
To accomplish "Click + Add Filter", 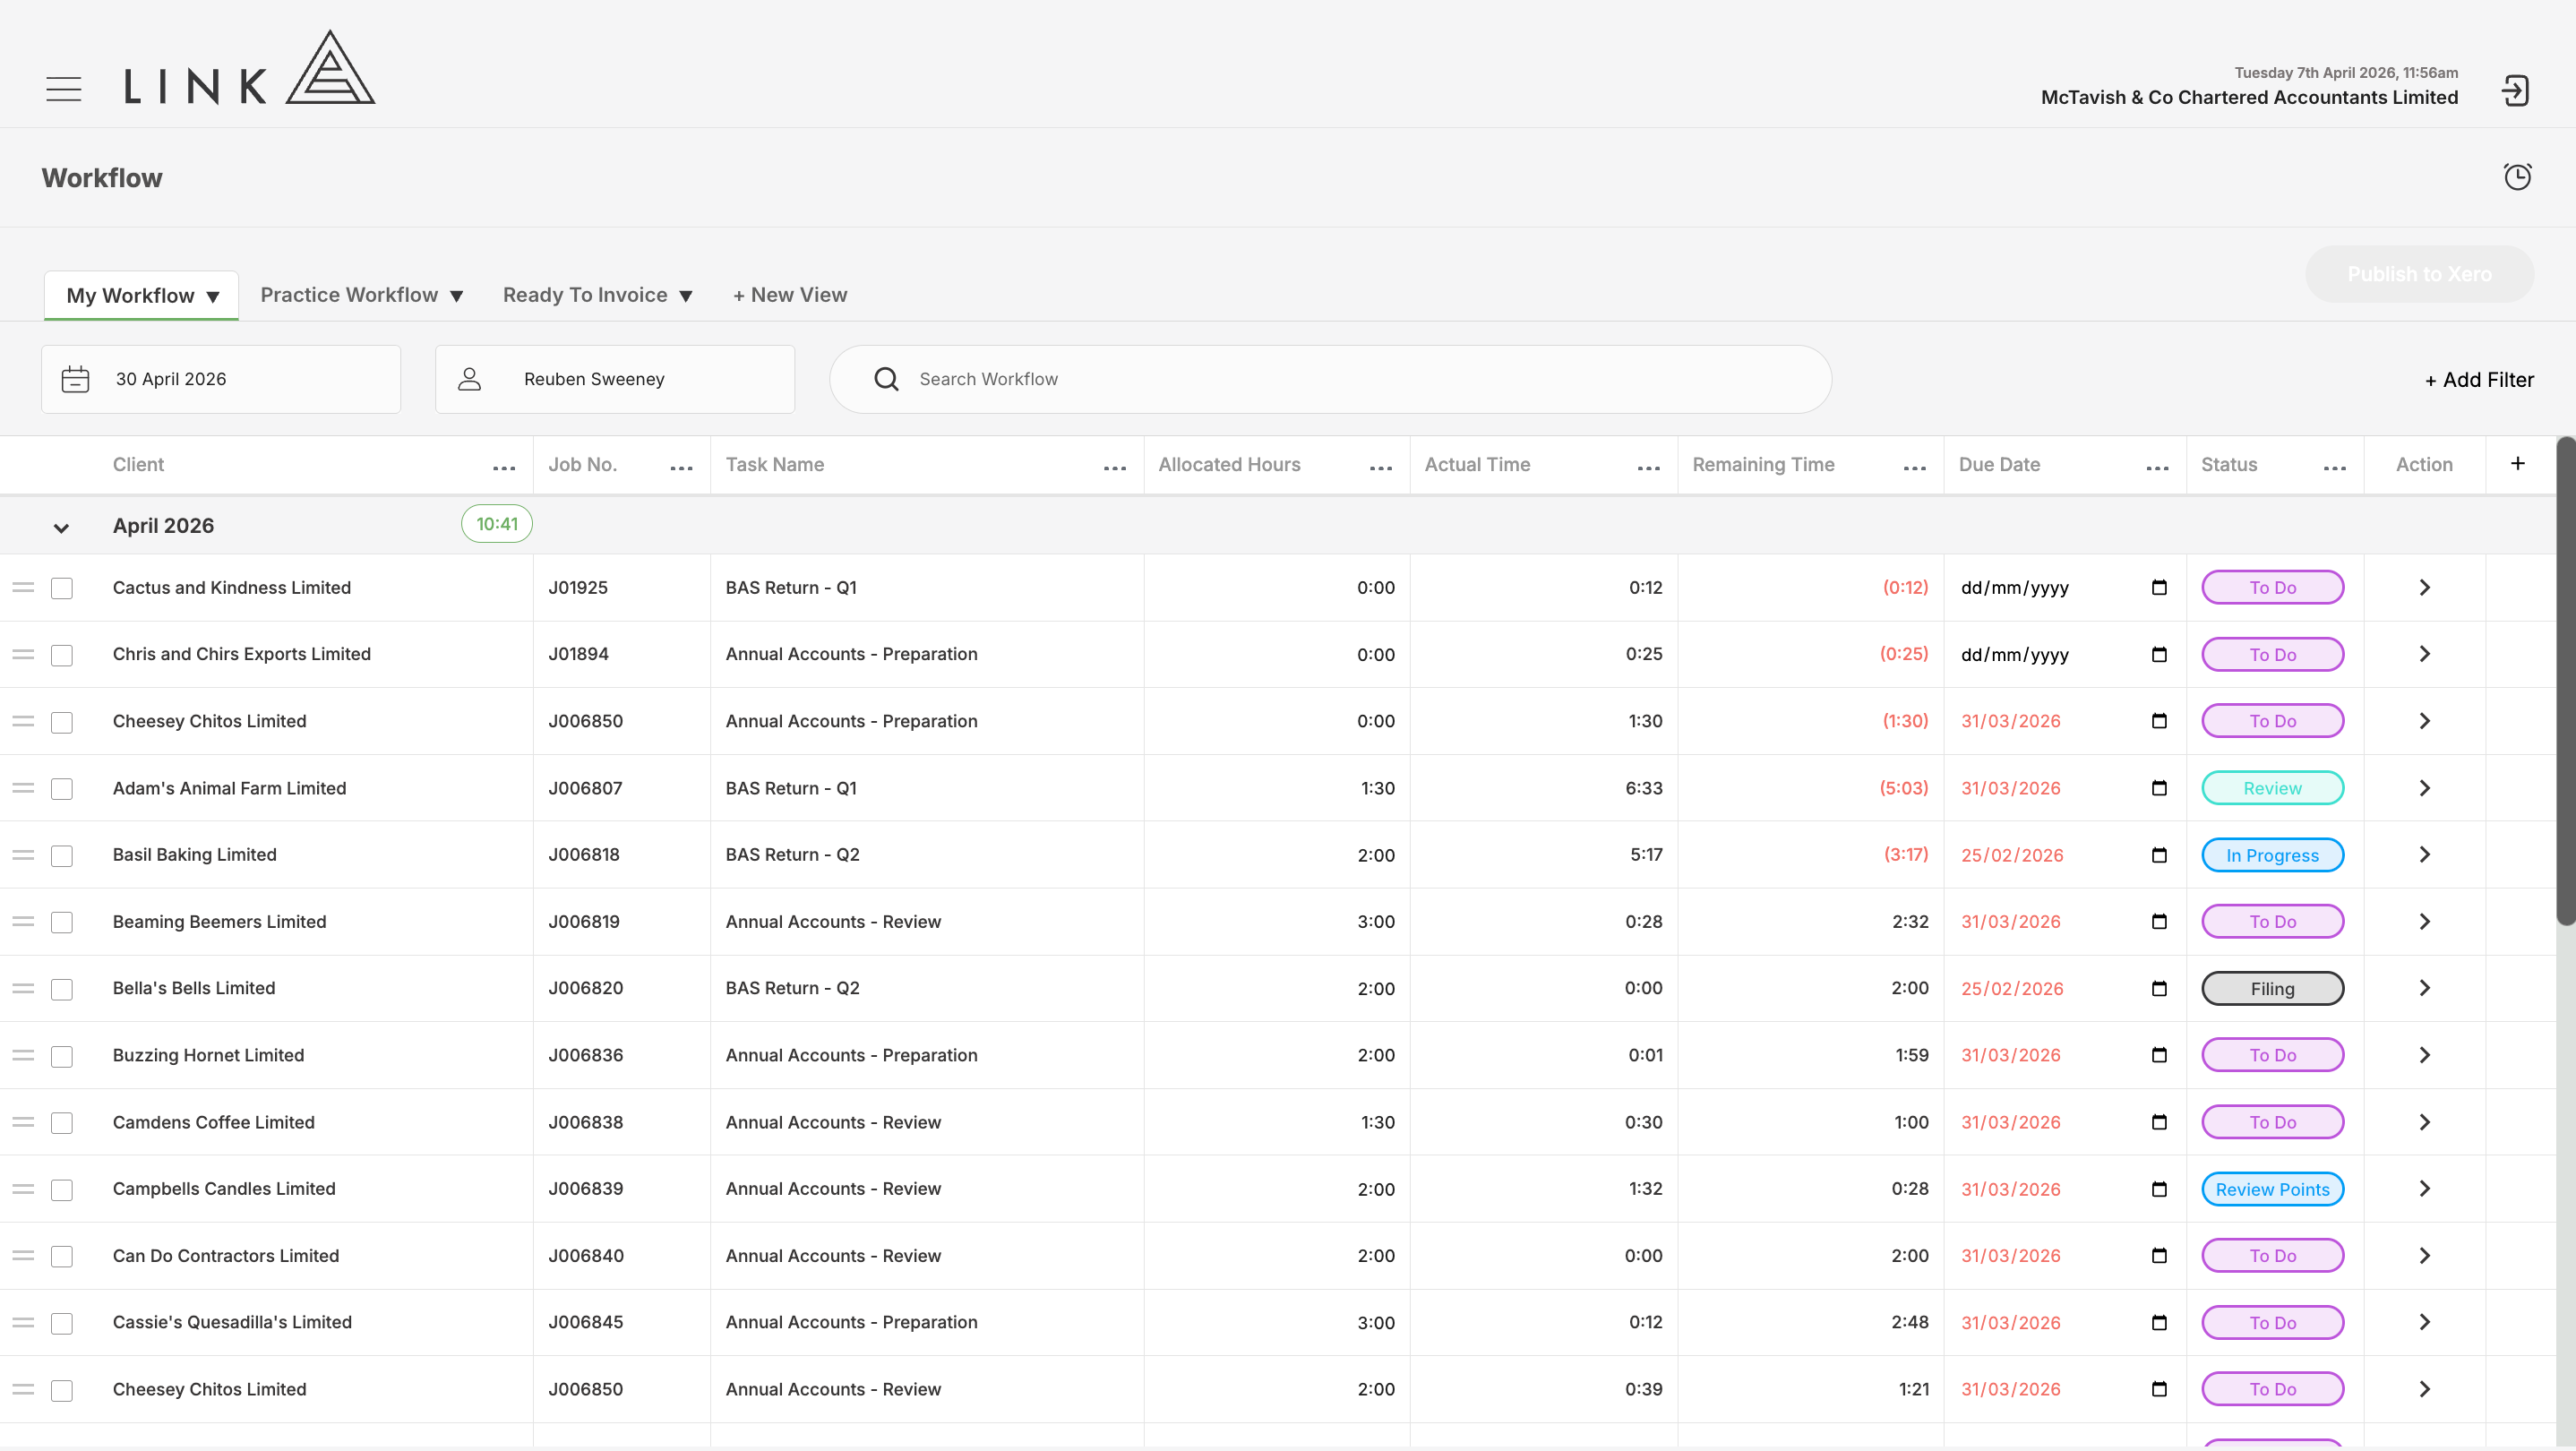I will [2479, 380].
